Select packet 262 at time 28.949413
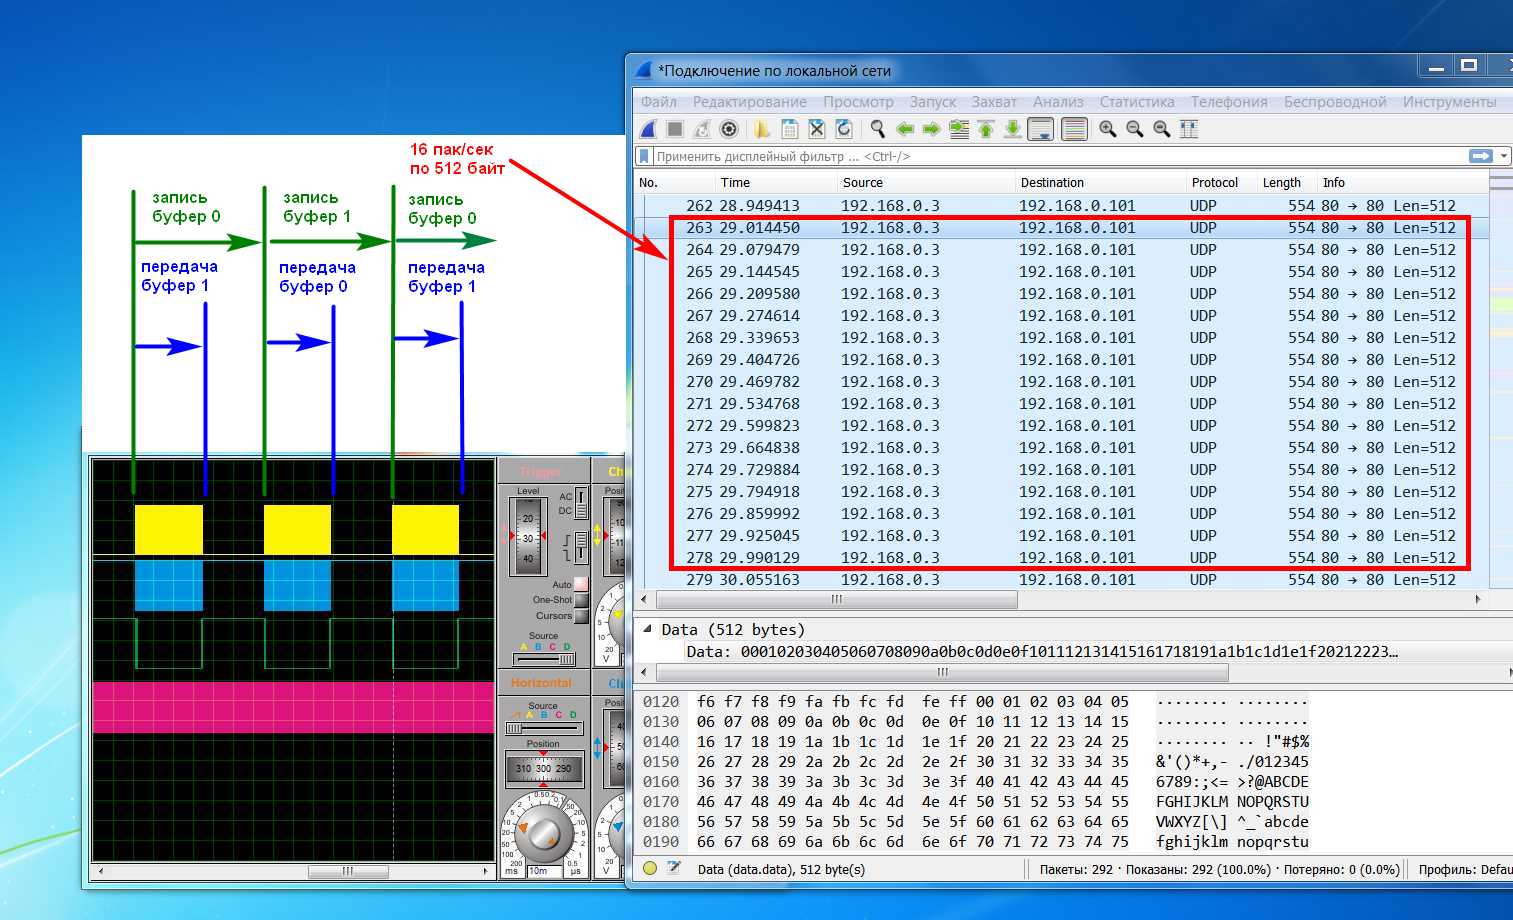The height and width of the screenshot is (920, 1513). pyautogui.click(x=1060, y=205)
